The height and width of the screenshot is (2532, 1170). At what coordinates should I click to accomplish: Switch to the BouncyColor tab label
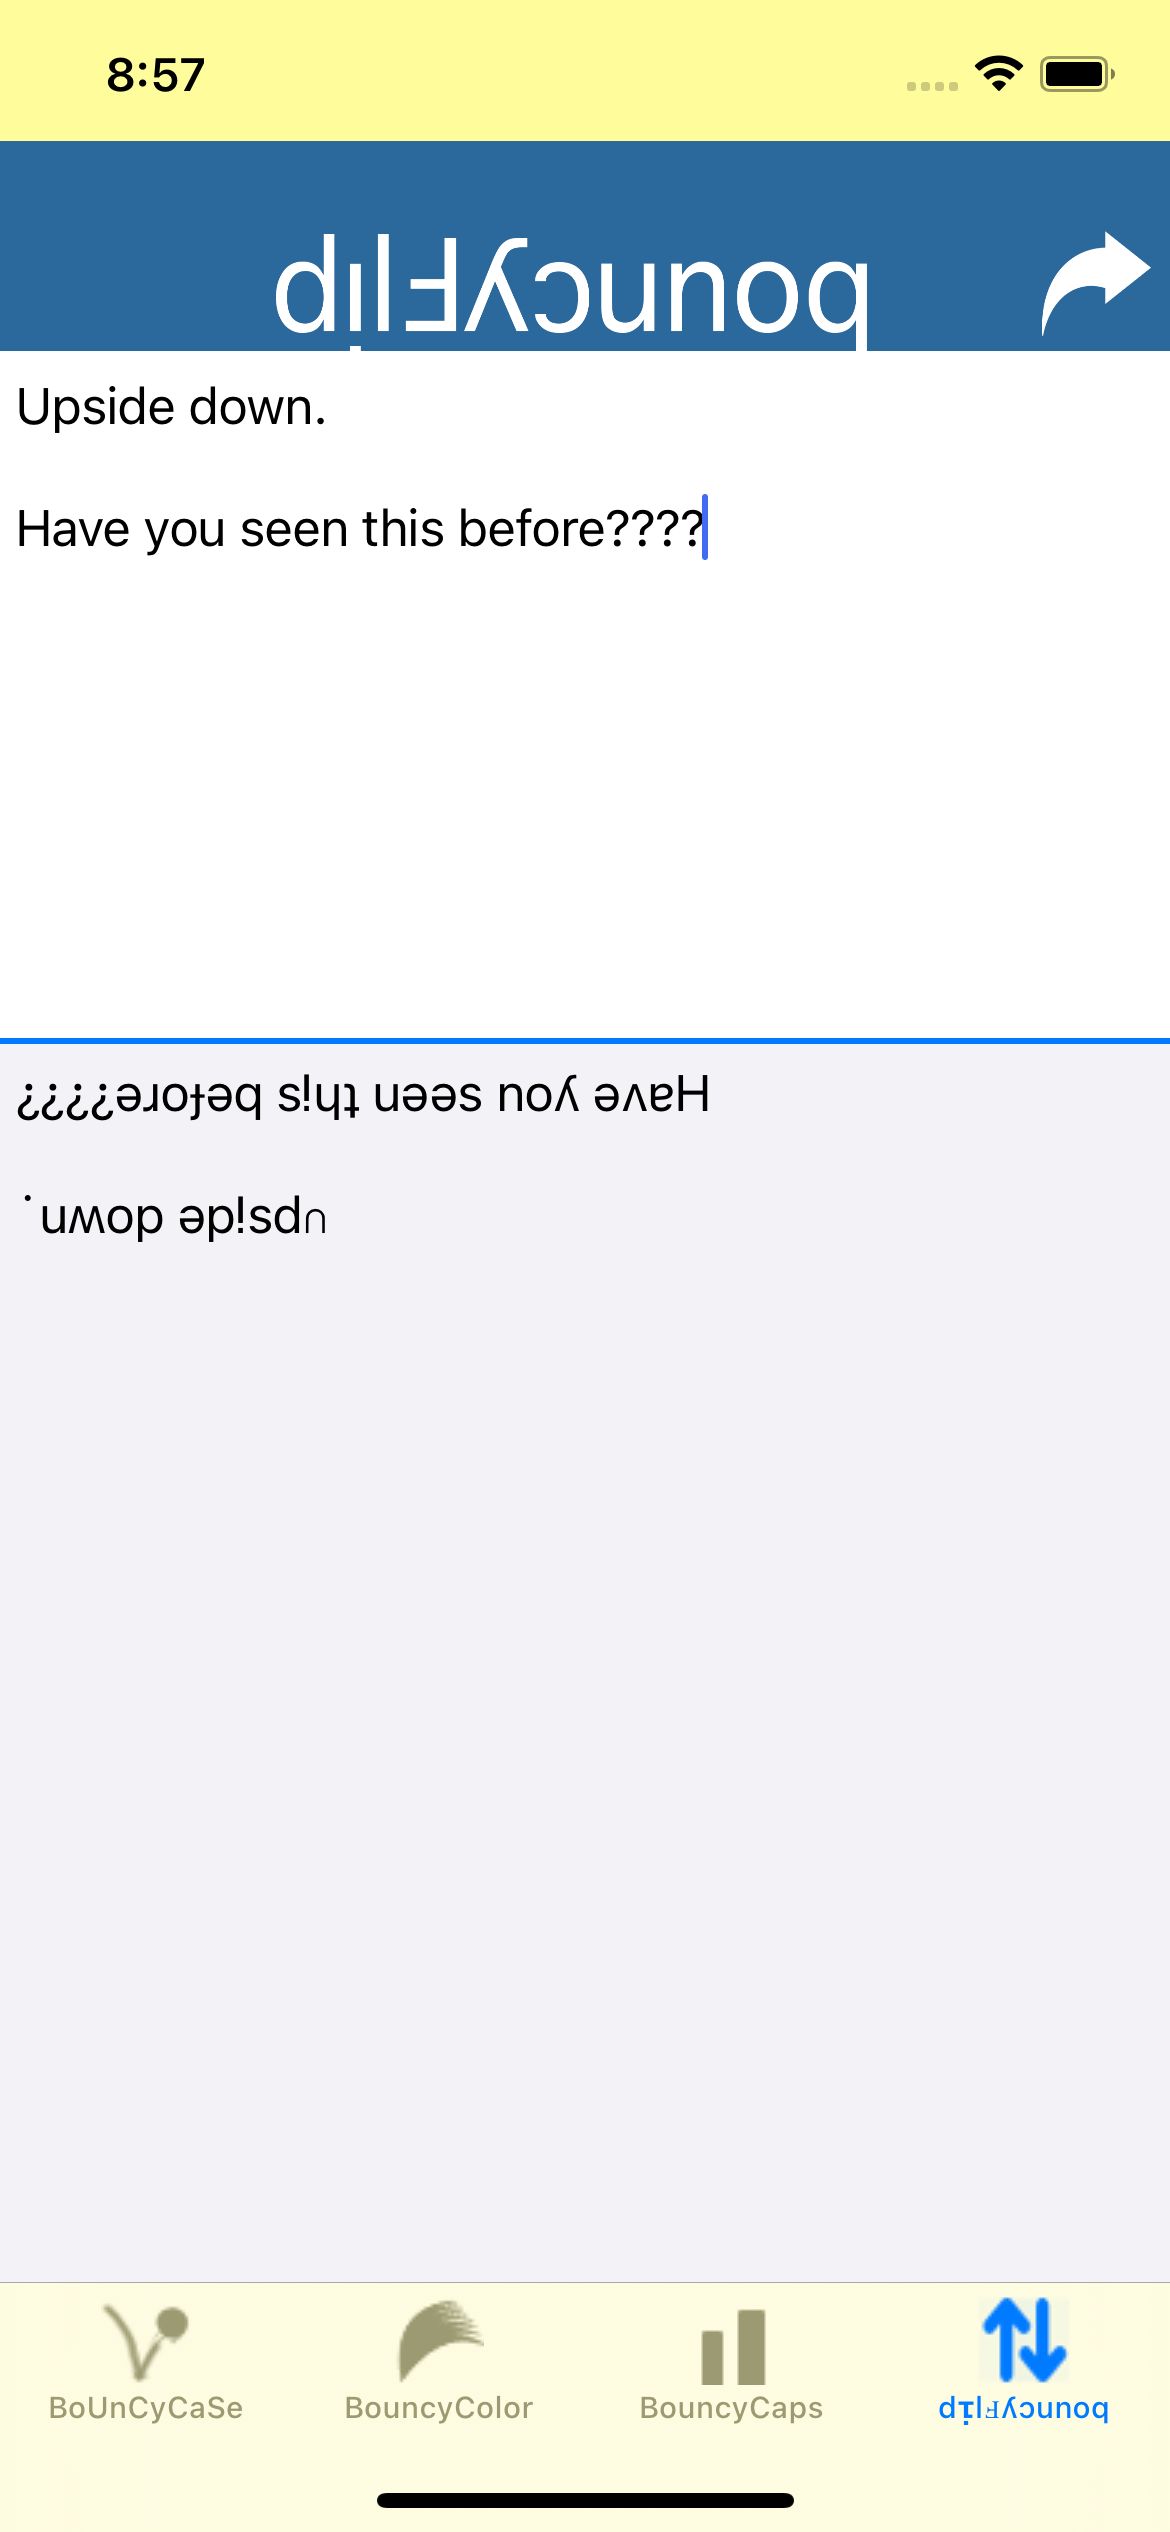(439, 2408)
